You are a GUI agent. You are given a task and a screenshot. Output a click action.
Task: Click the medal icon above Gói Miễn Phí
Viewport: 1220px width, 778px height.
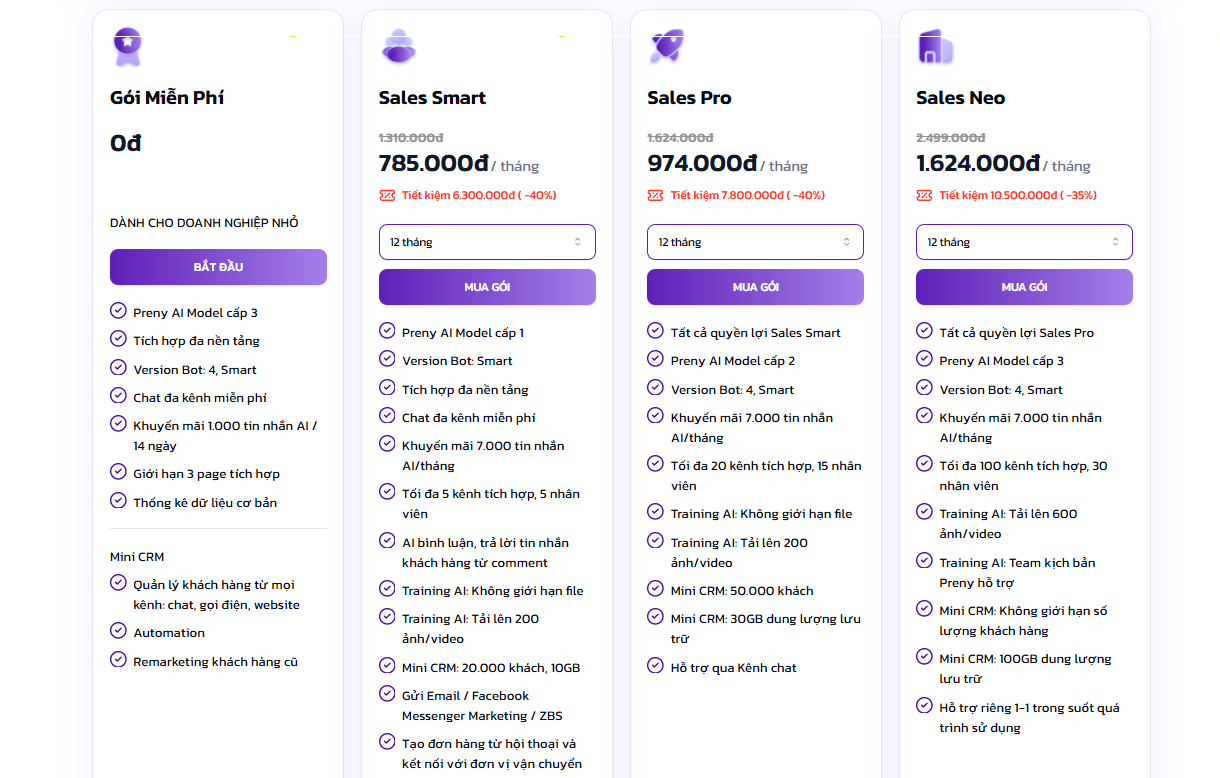(127, 46)
